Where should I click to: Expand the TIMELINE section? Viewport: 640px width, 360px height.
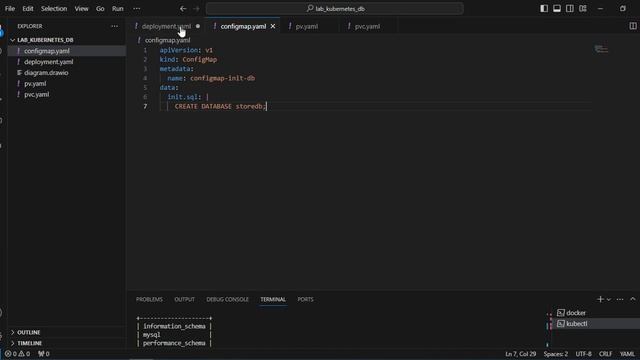29,343
